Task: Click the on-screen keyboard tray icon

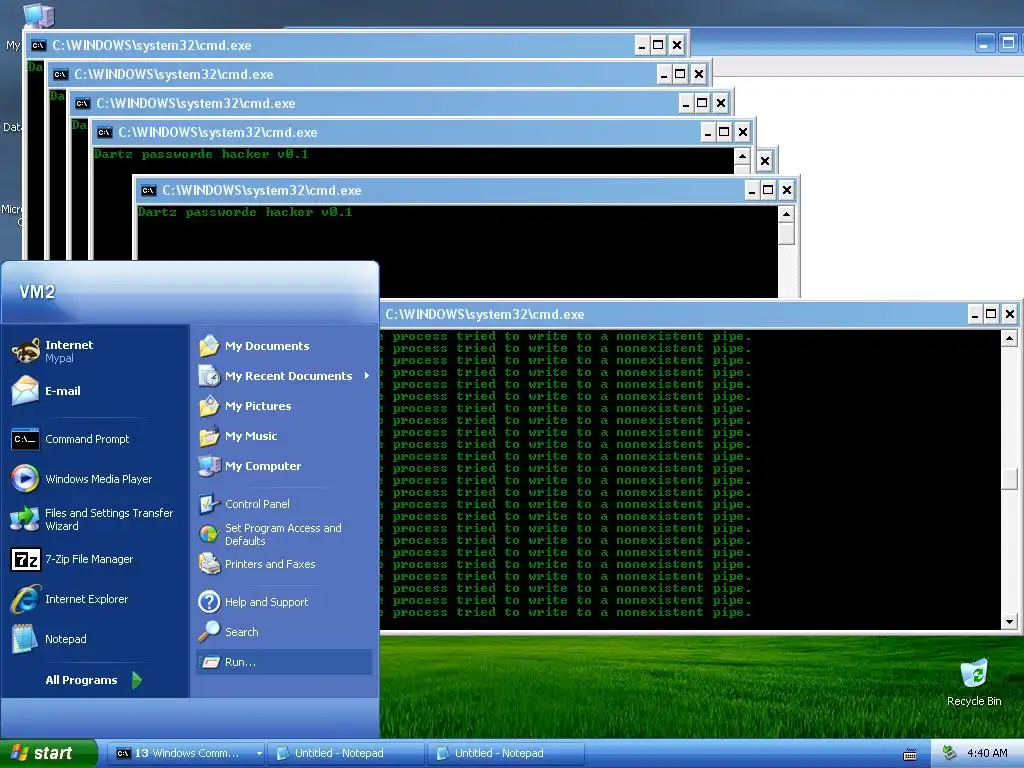Action: coord(910,754)
